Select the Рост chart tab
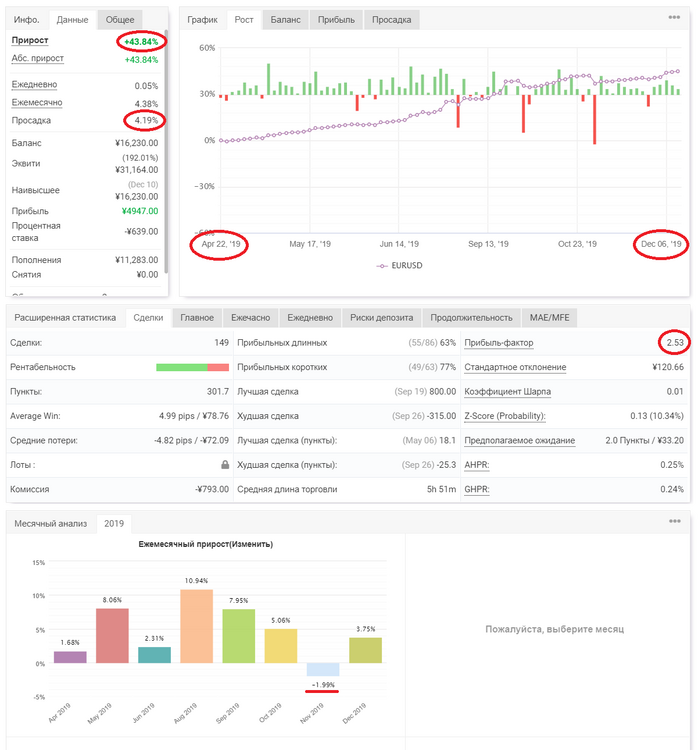 click(244, 20)
